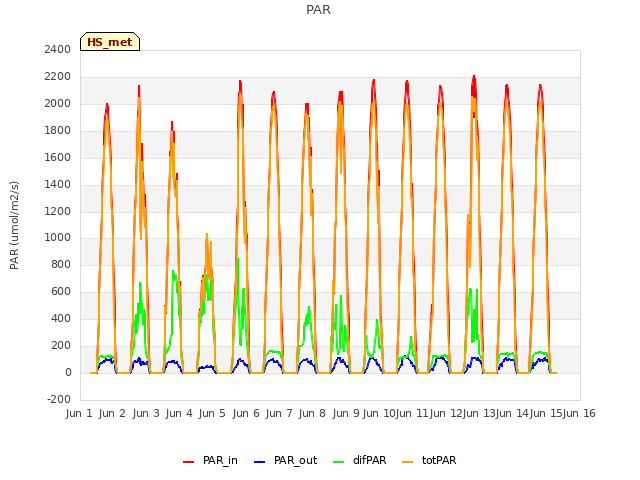Click the Jun 16 x-axis date label
The height and width of the screenshot is (480, 640).
[x=579, y=413]
